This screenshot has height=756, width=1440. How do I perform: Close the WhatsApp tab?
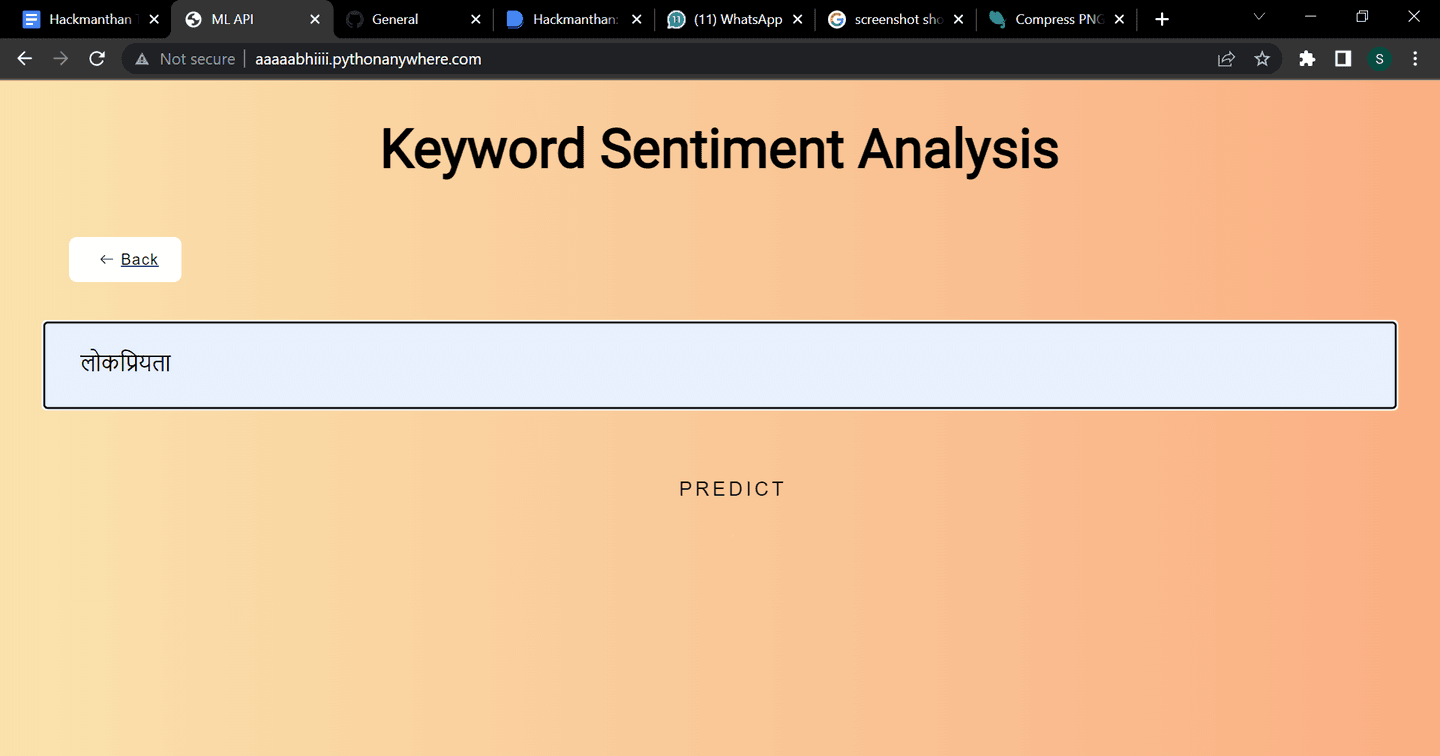(798, 19)
